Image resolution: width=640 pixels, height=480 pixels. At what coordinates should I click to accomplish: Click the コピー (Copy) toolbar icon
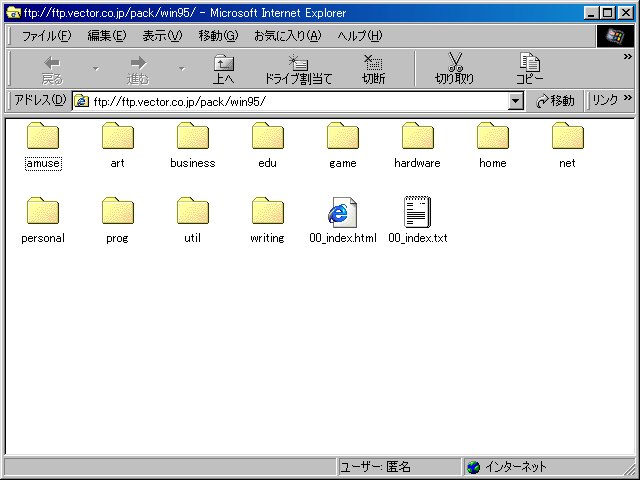click(529, 62)
